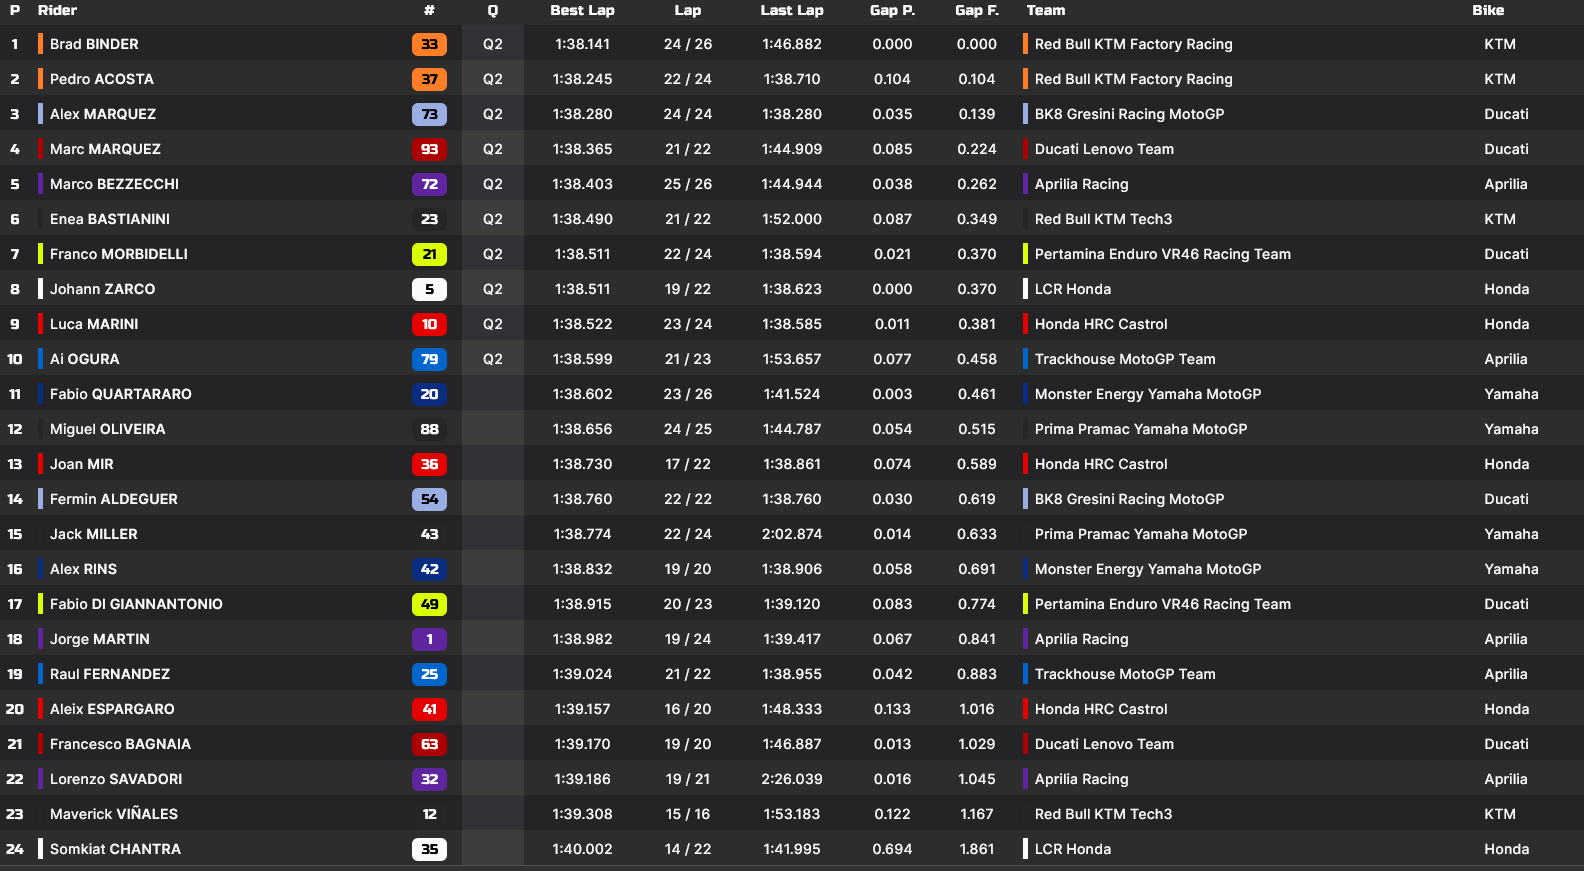Click Maverick Viñales' number 12 badge
1584x871 pixels.
pos(429,814)
